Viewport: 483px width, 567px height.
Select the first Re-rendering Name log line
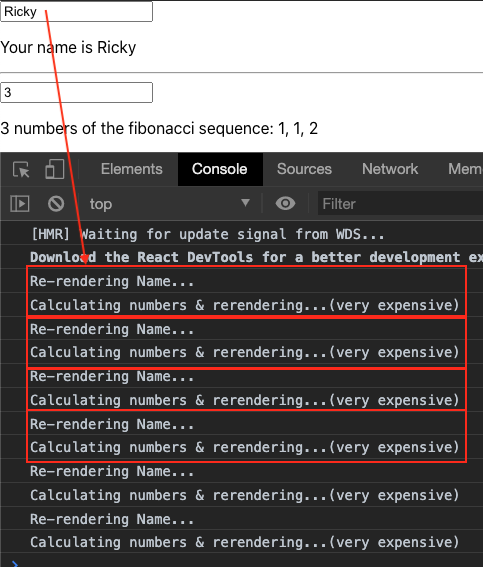coord(112,281)
